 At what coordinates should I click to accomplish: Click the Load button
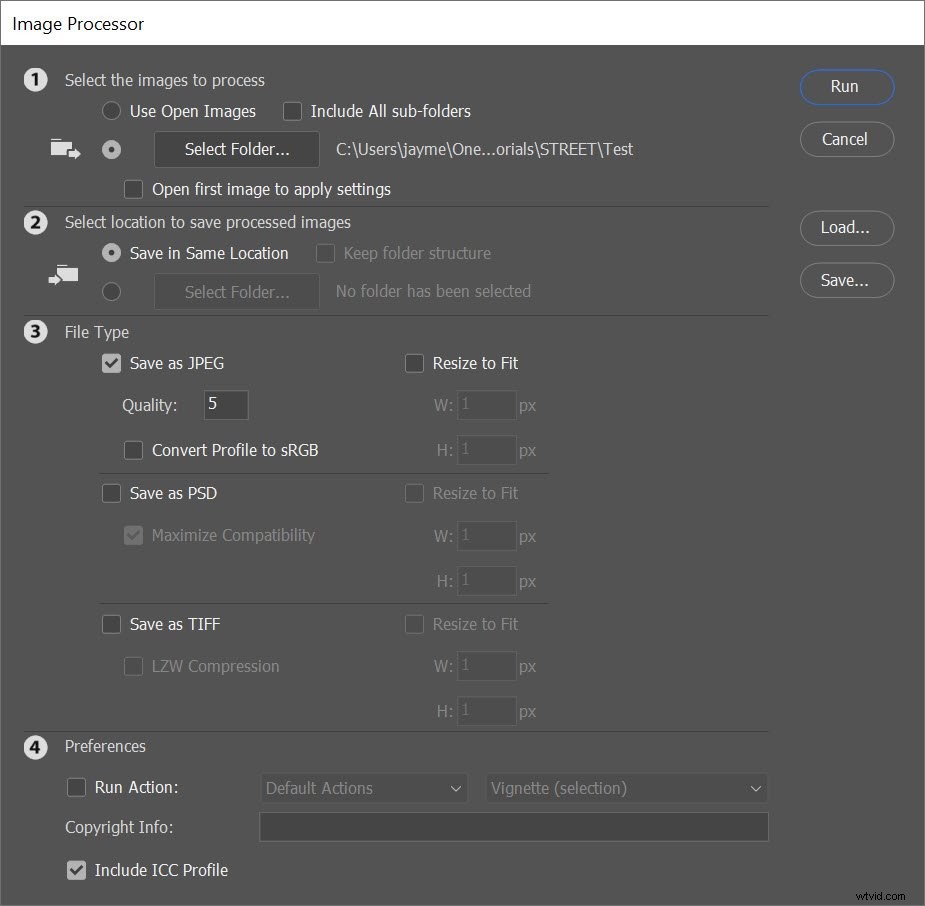[x=846, y=228]
